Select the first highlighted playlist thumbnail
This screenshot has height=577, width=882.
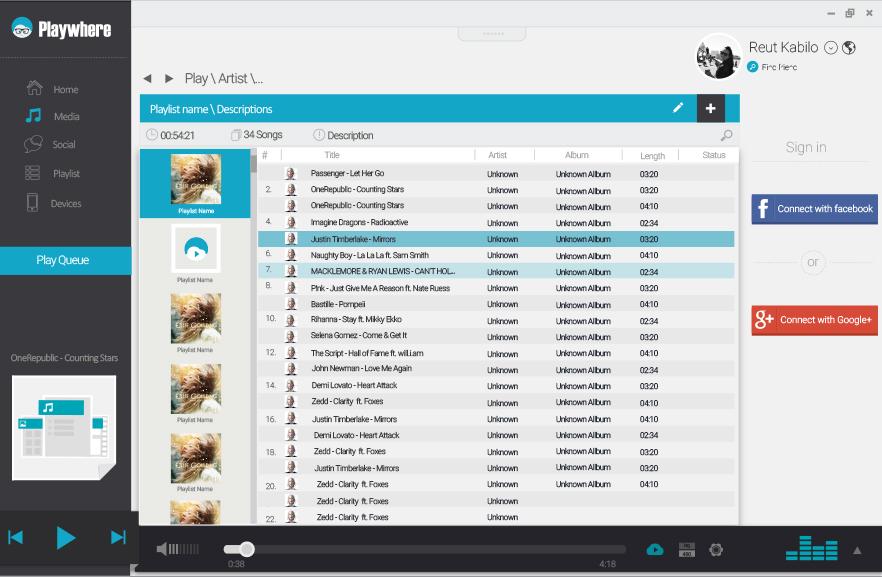point(196,179)
